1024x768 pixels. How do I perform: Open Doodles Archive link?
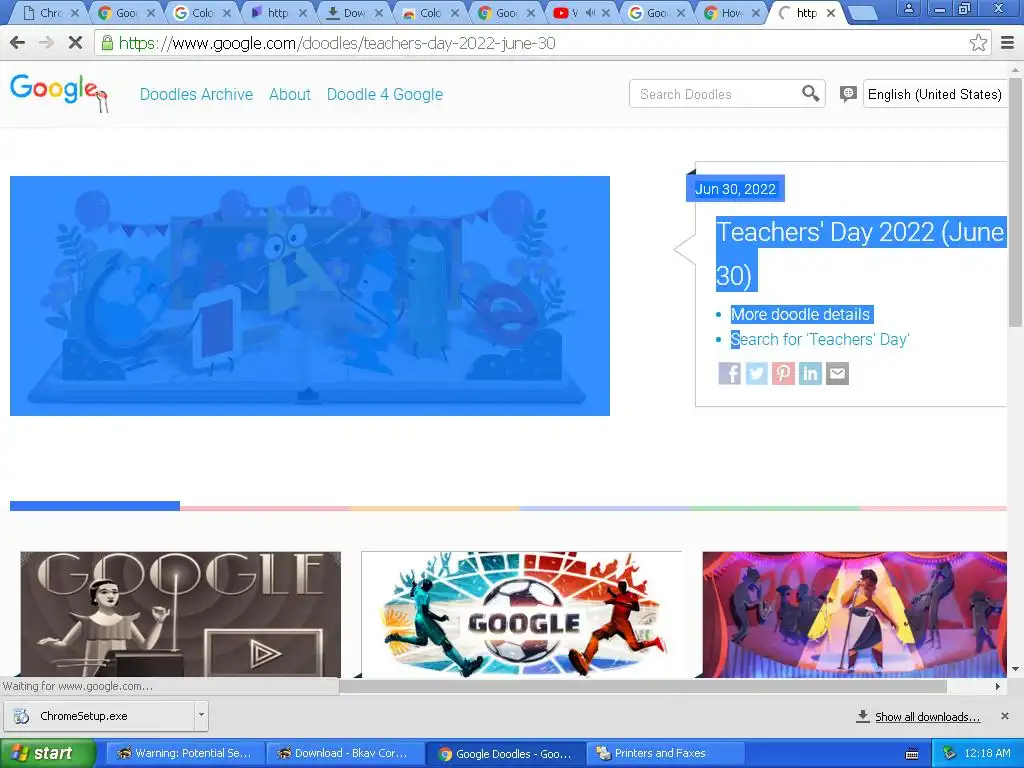(196, 94)
